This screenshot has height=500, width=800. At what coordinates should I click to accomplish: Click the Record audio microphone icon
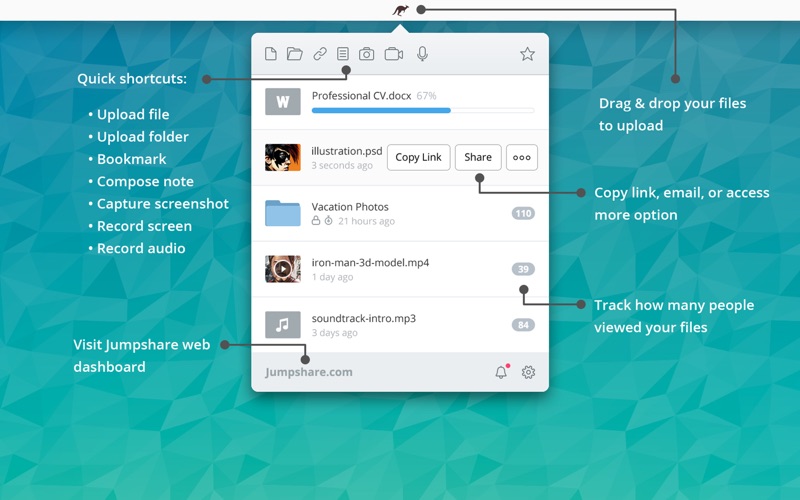click(x=423, y=54)
